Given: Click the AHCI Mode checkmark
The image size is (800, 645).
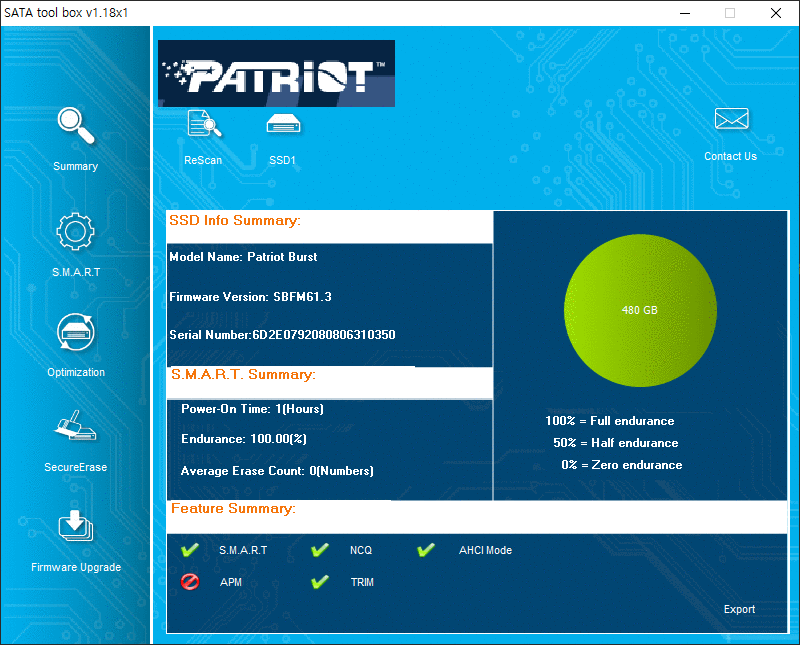Looking at the screenshot, I should 426,550.
